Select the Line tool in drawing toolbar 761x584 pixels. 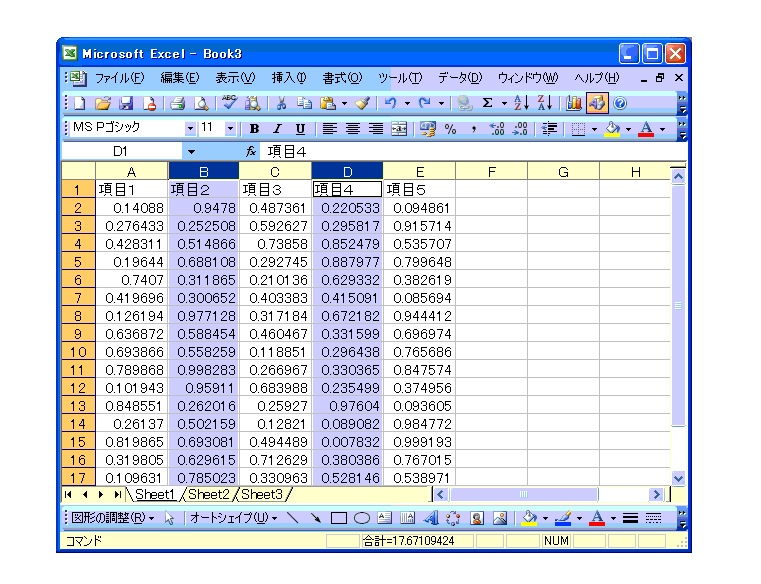(293, 518)
